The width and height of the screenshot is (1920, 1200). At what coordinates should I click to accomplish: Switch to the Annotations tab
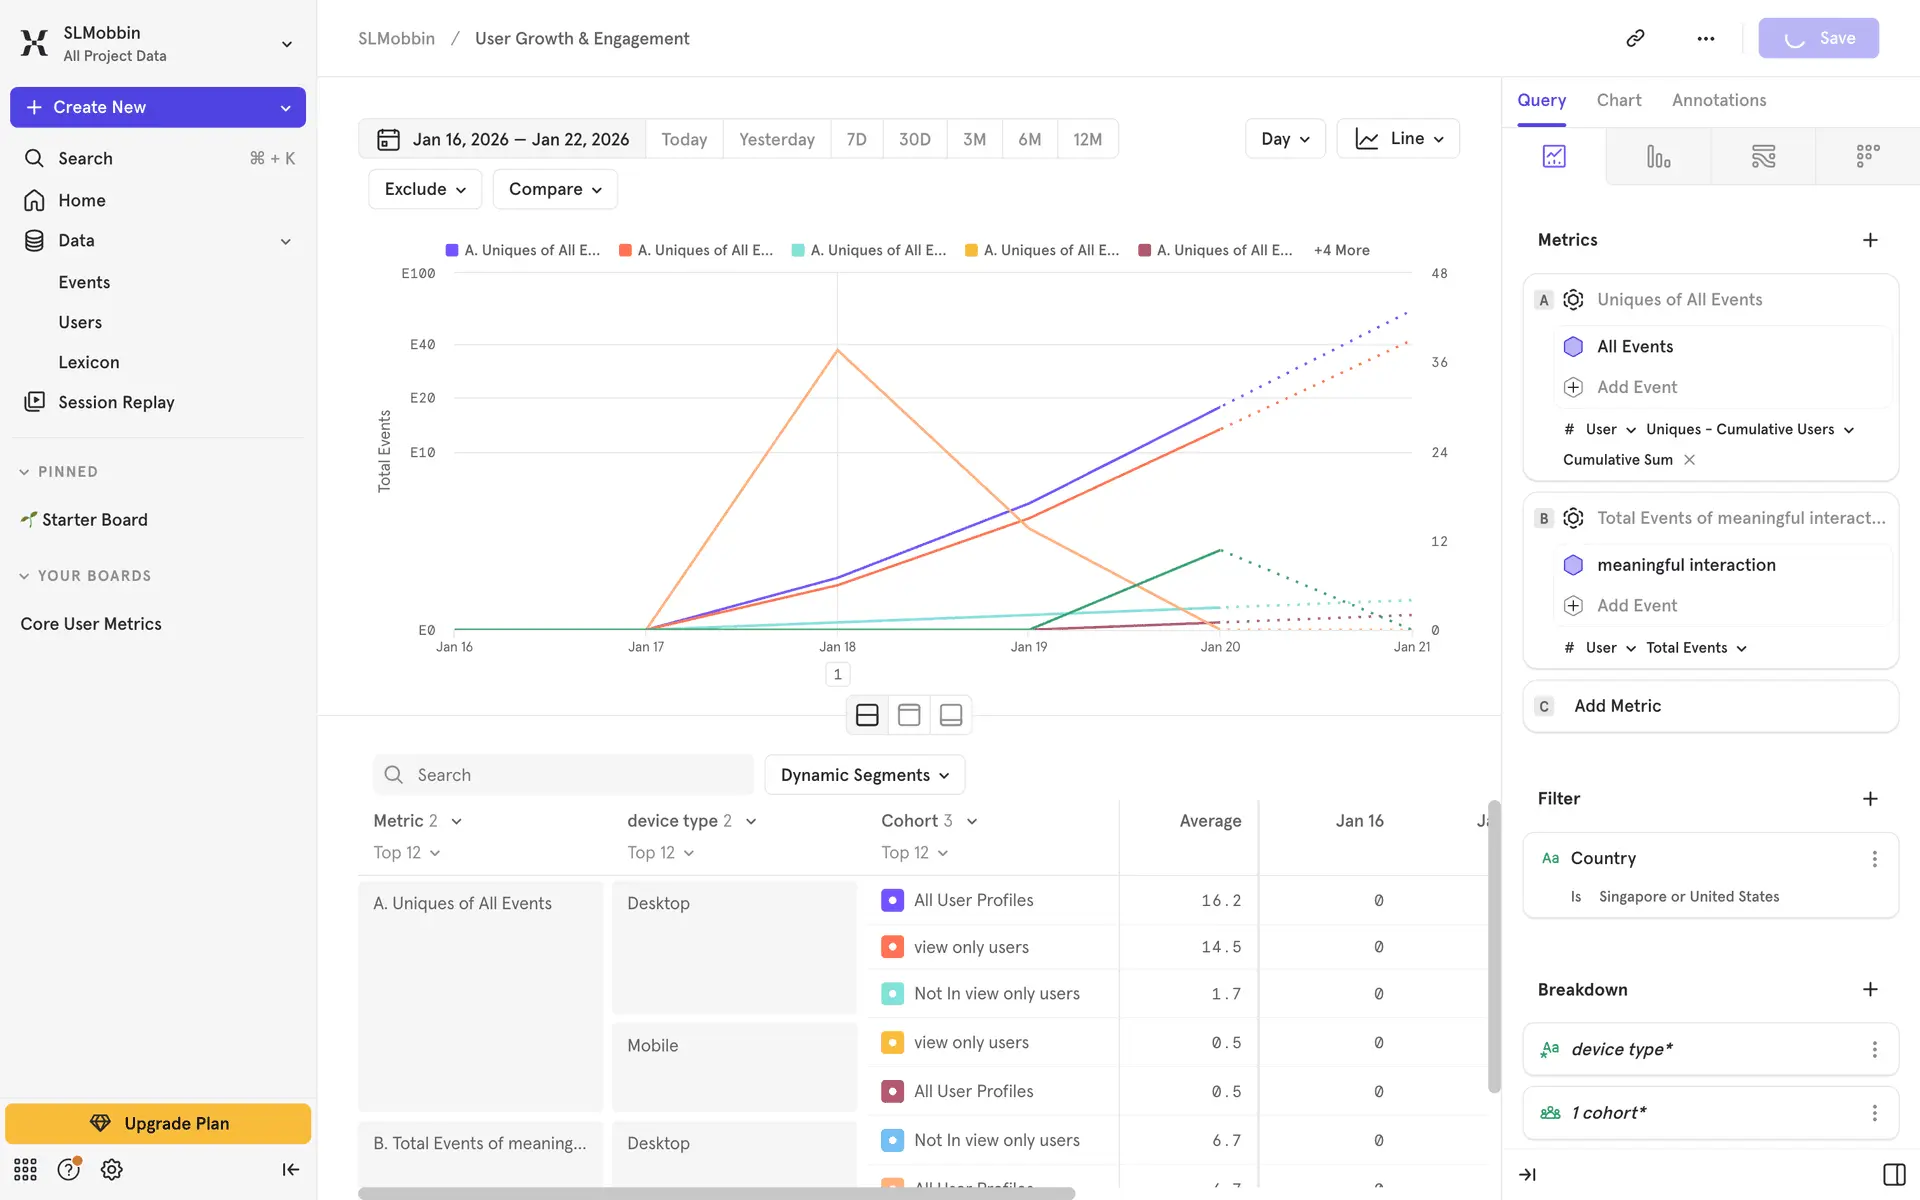[x=1718, y=100]
